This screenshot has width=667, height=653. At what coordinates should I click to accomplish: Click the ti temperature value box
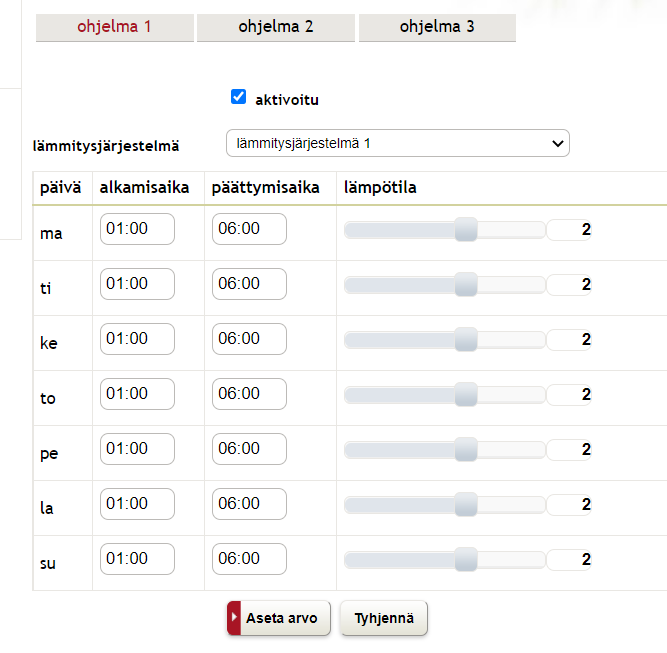(x=569, y=285)
